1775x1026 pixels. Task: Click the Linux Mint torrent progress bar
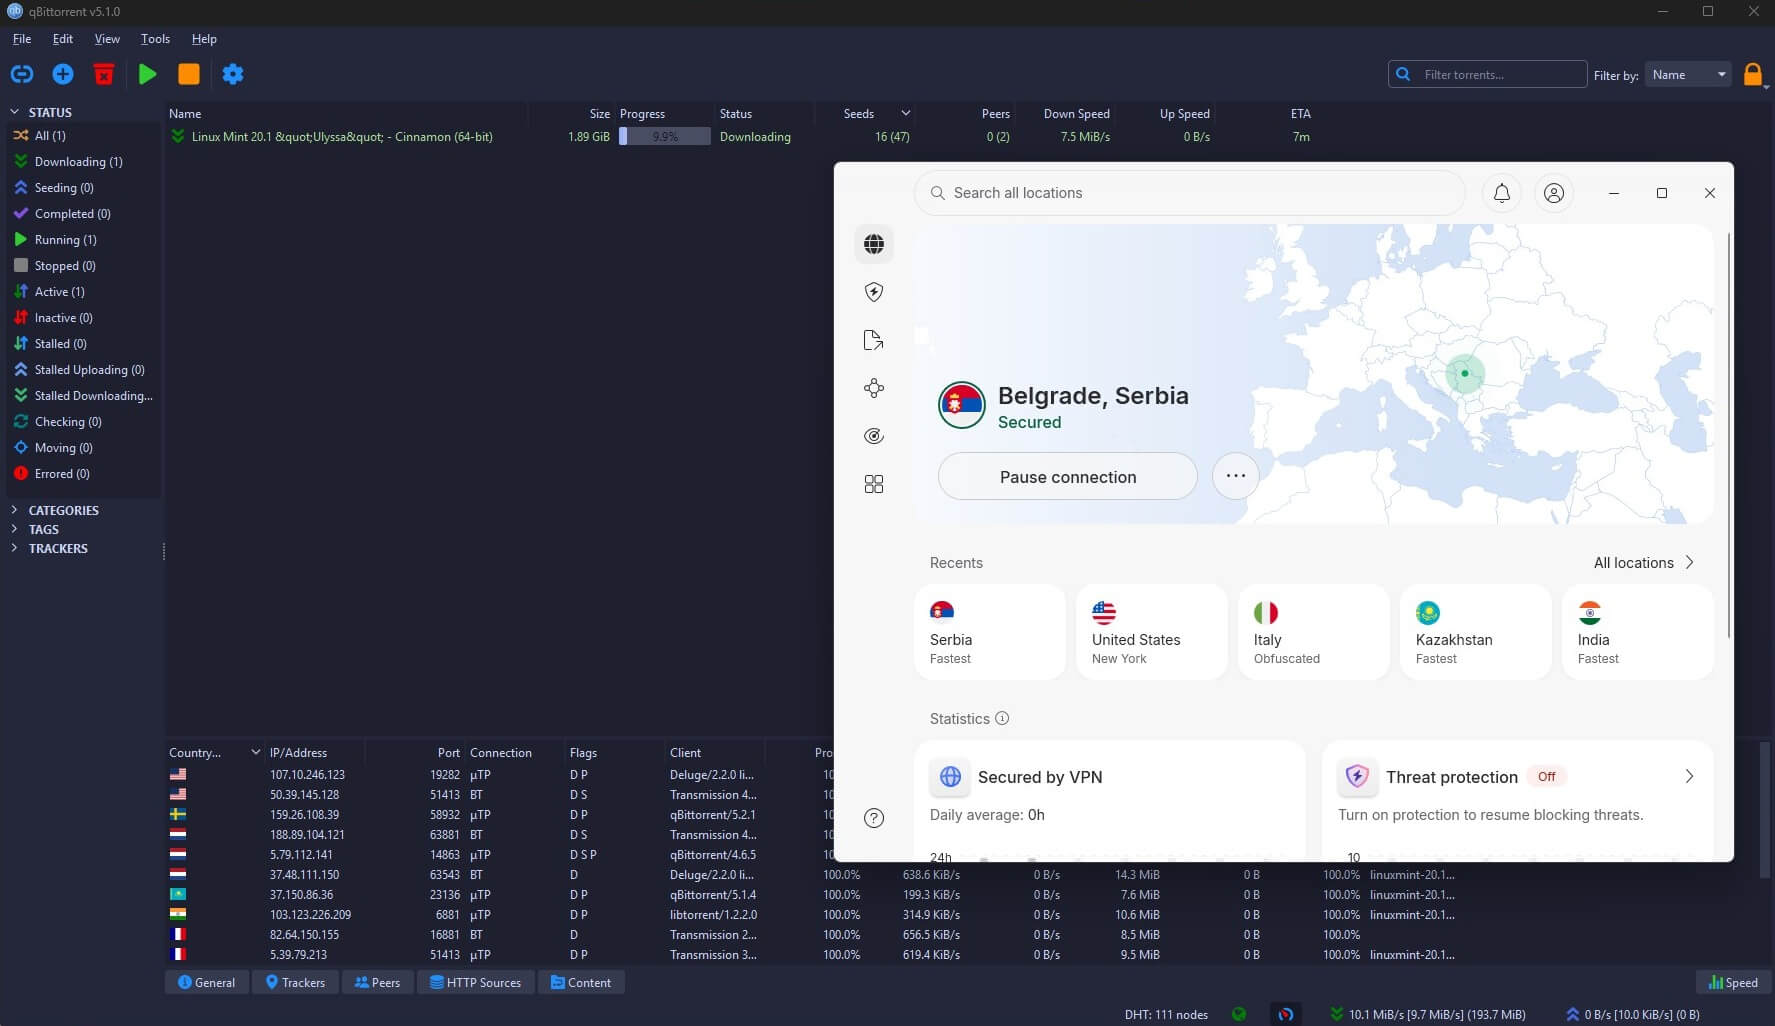pyautogui.click(x=665, y=137)
